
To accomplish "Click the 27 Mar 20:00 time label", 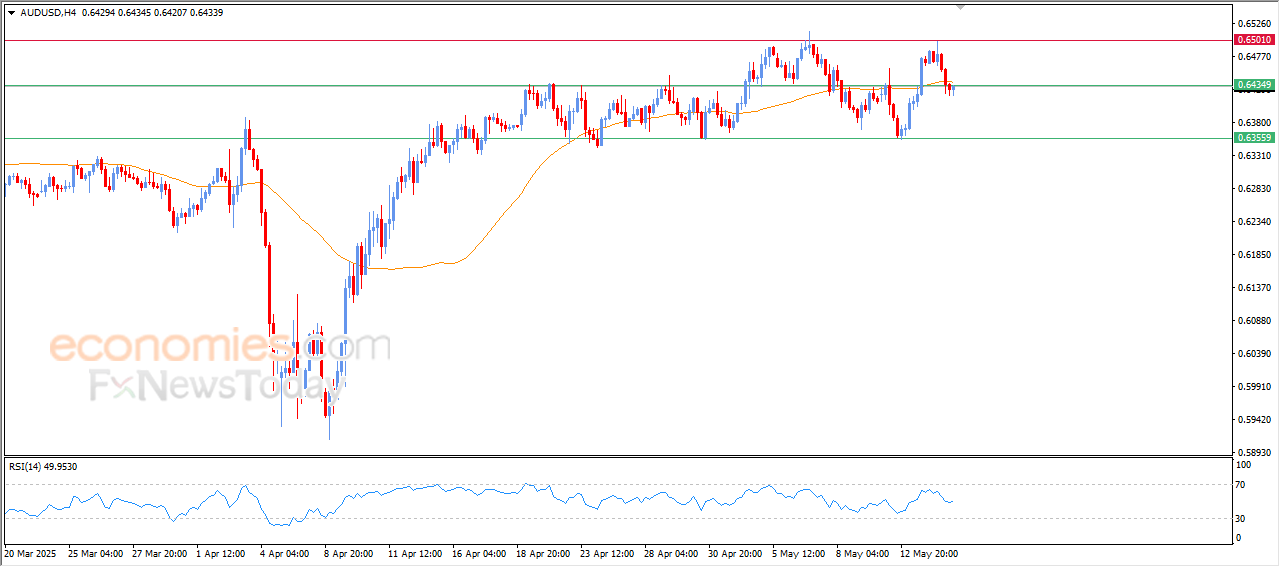I will click(159, 552).
